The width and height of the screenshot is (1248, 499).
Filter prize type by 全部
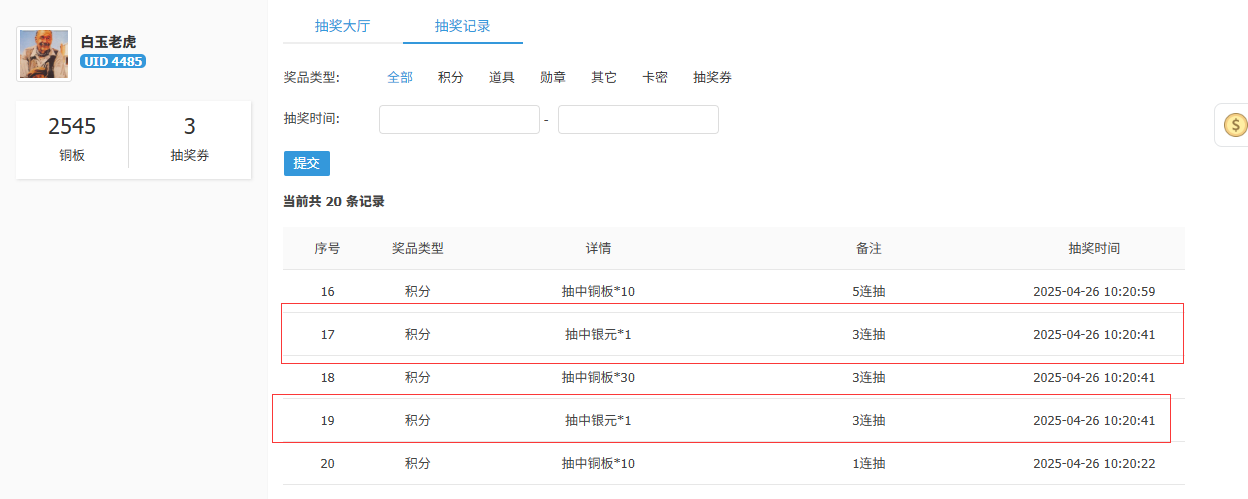(400, 77)
